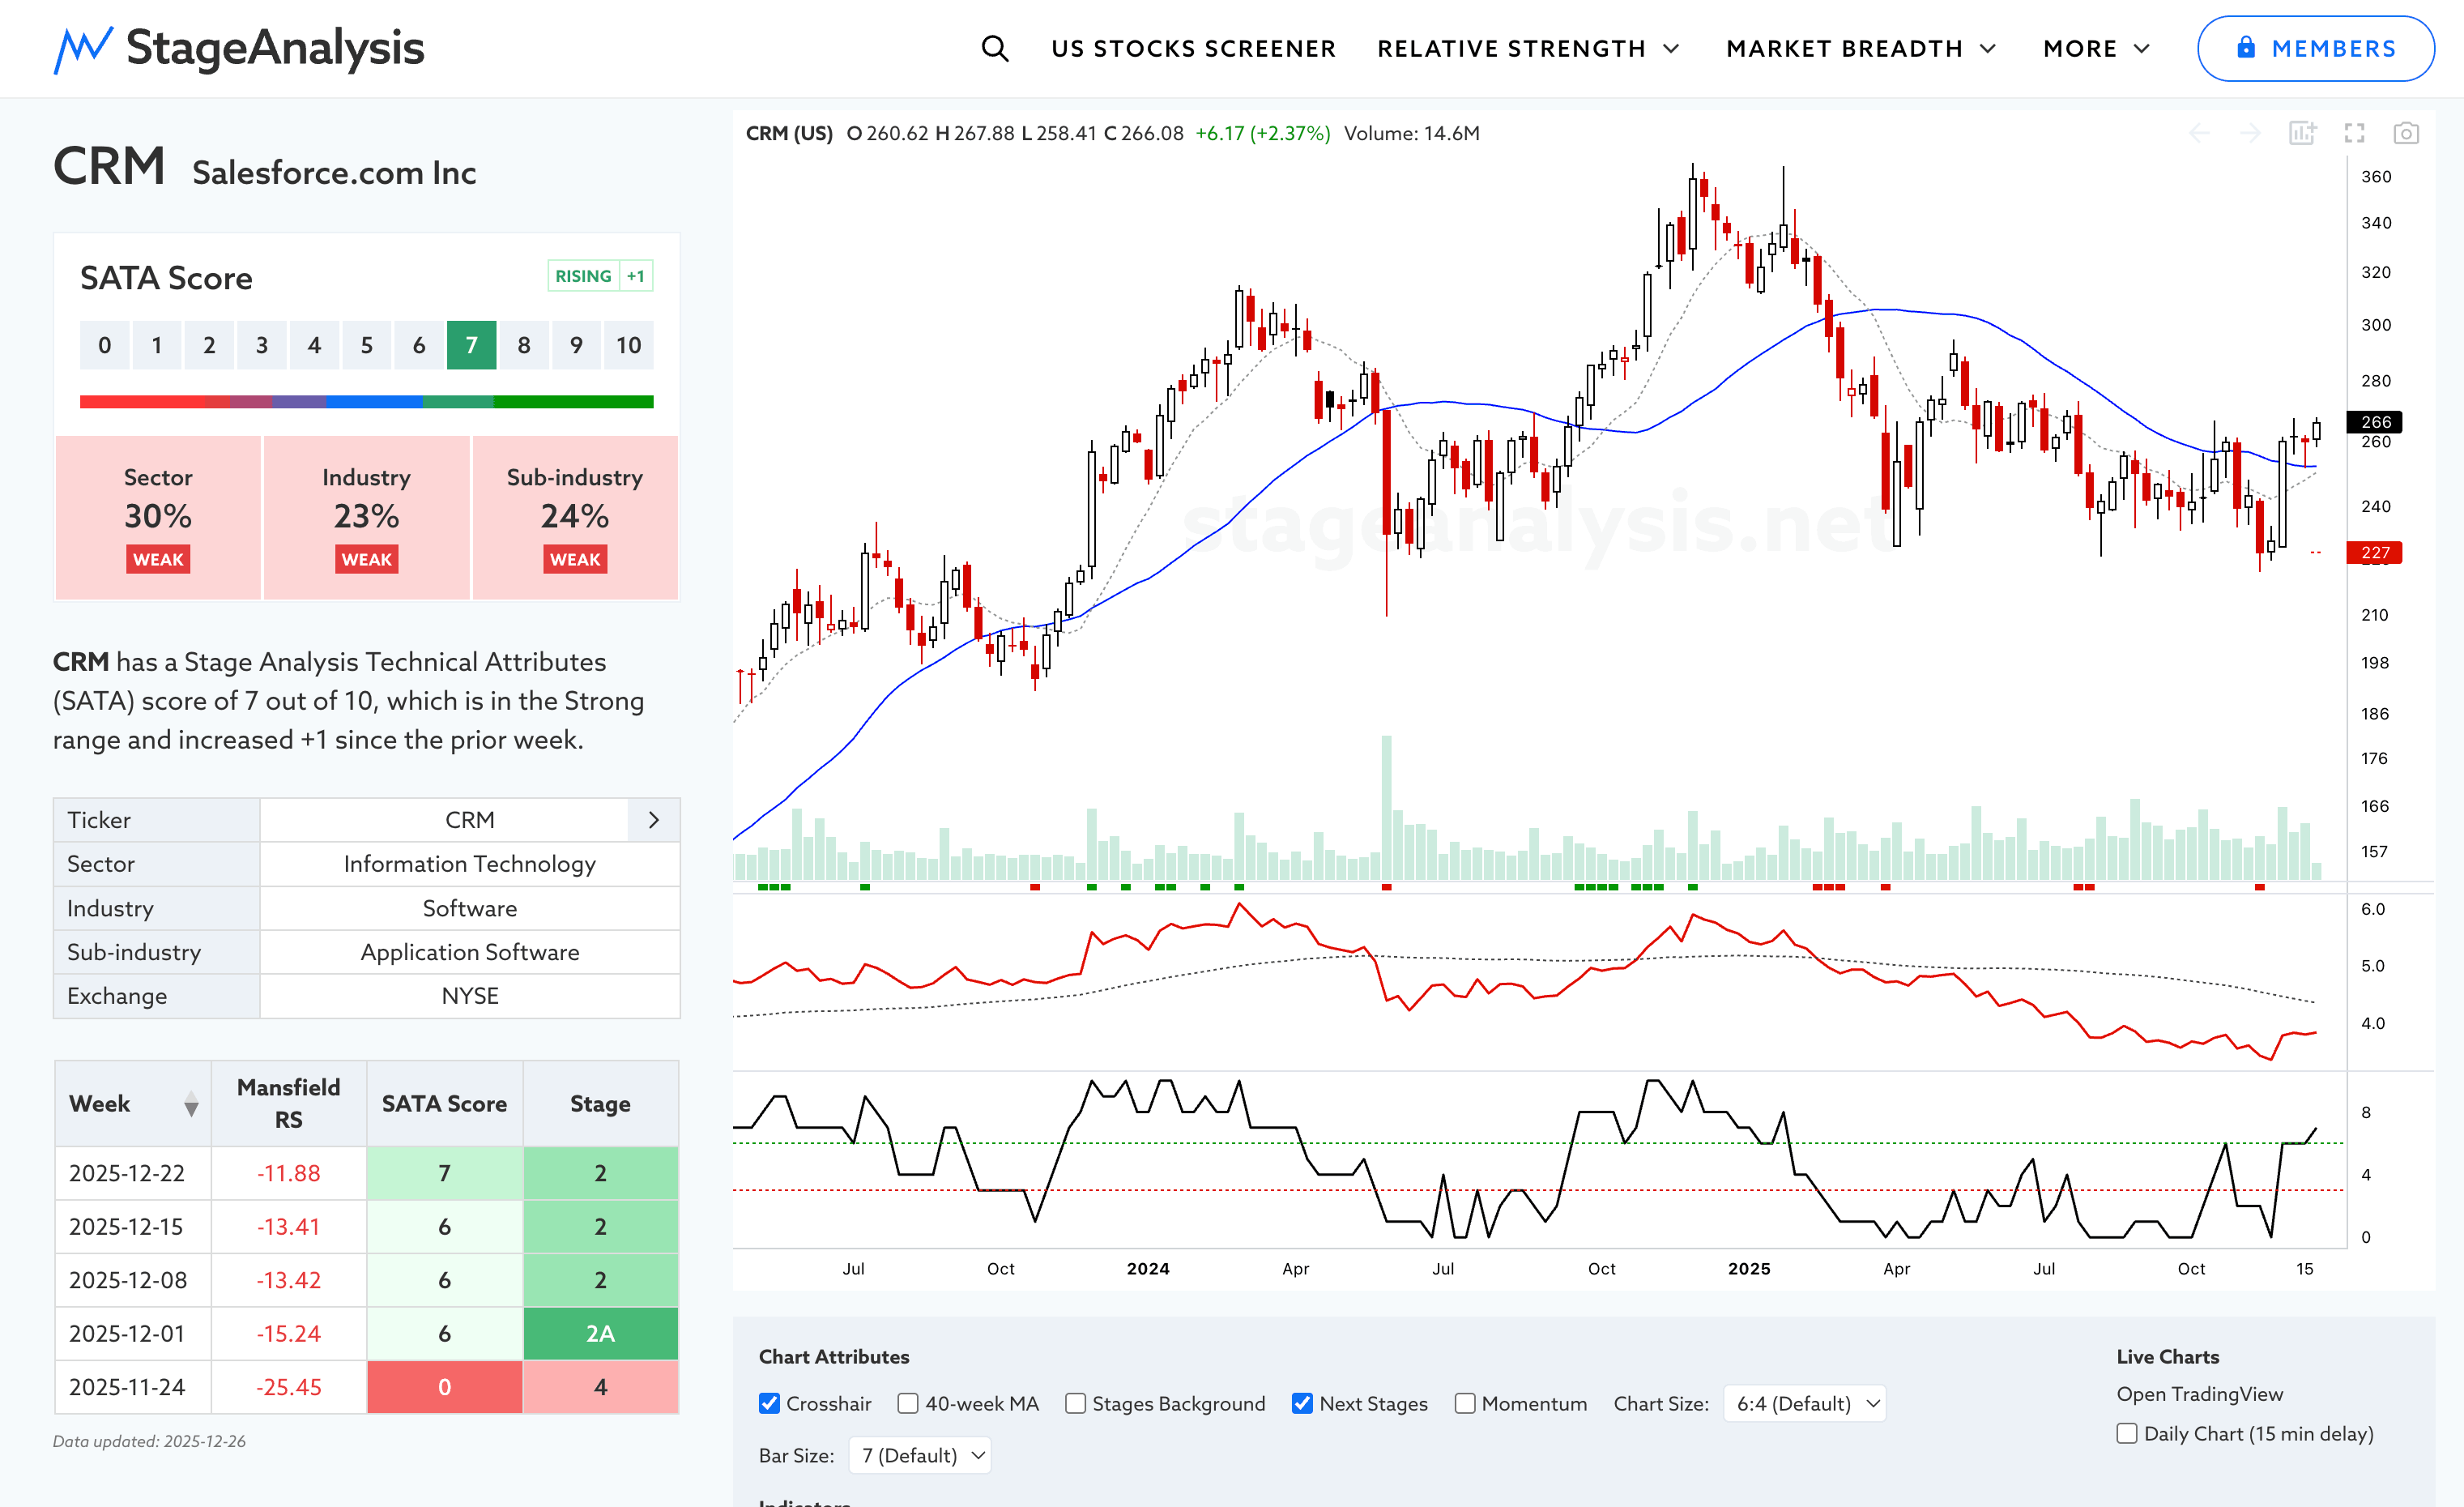This screenshot has width=2464, height=1507.
Task: Disable the Crosshair checkbox
Action: pyautogui.click(x=769, y=1403)
